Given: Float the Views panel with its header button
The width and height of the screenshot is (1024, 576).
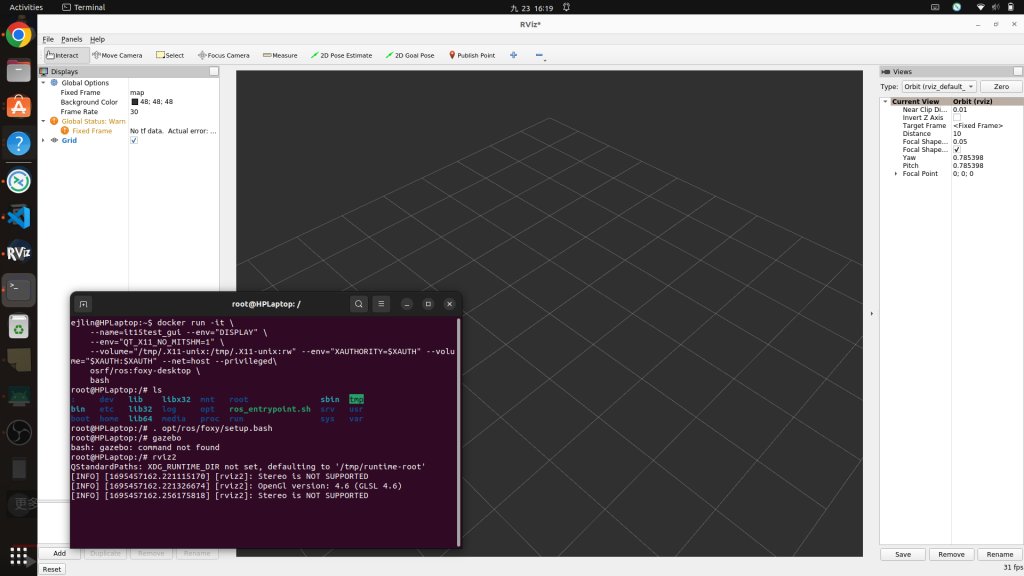Looking at the screenshot, I should pyautogui.click(x=1017, y=71).
